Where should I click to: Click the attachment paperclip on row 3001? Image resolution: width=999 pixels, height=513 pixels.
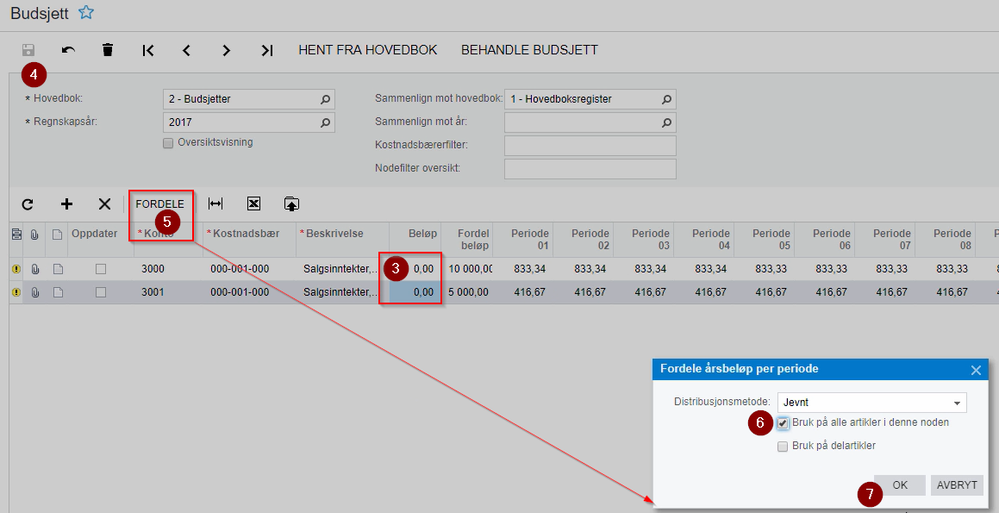click(x=35, y=293)
